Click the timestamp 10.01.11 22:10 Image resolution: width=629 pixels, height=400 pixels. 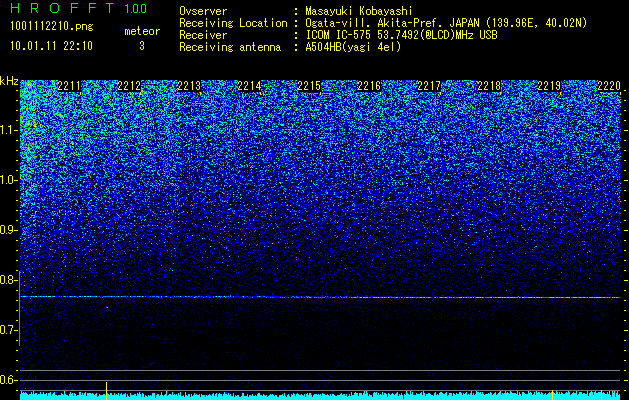(x=51, y=46)
